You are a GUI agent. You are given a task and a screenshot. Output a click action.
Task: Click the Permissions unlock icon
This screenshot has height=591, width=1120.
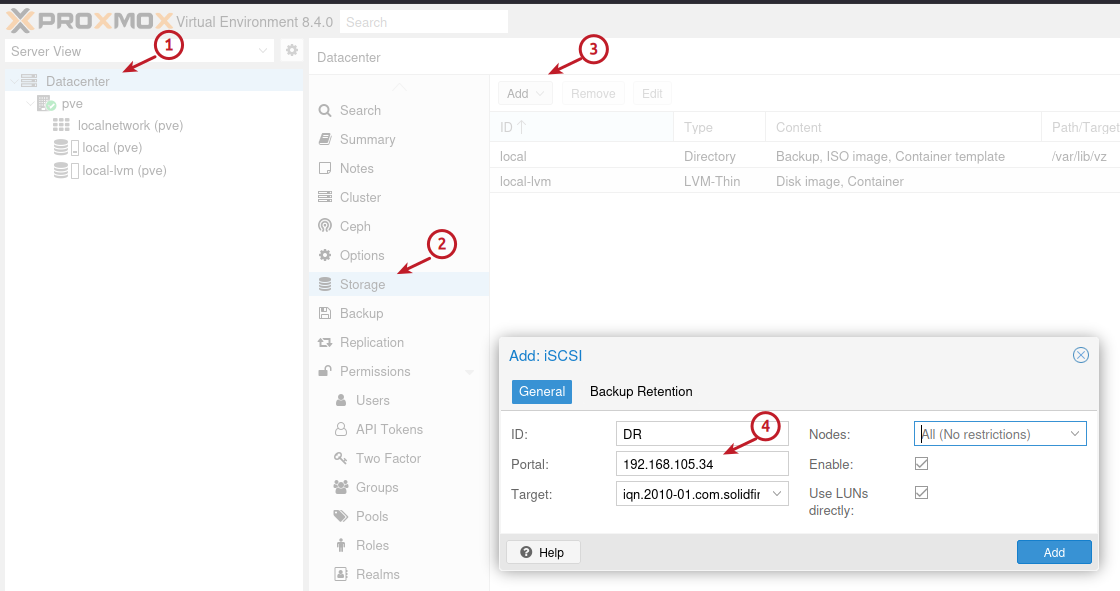(325, 371)
